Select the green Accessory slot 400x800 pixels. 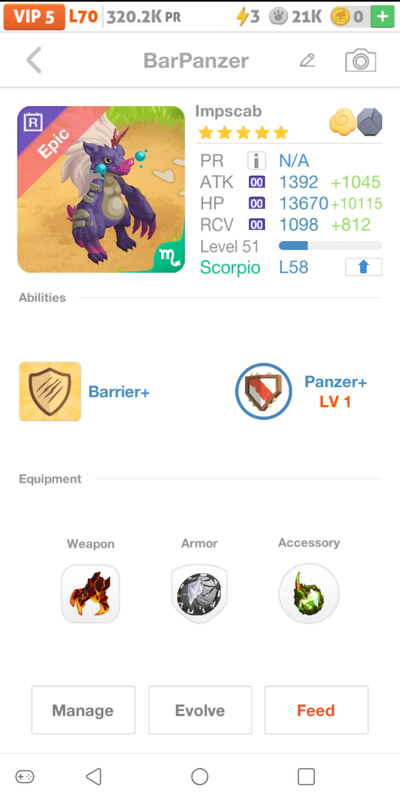coord(309,594)
